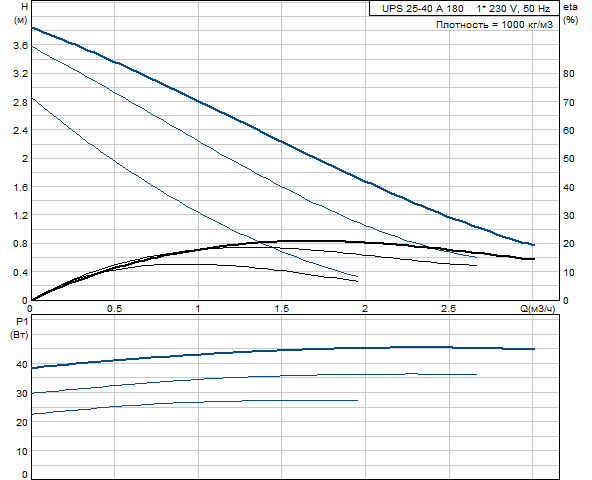This screenshot has height=480, width=592.
Task: Click the H (м) axis label
Action: tap(21, 13)
